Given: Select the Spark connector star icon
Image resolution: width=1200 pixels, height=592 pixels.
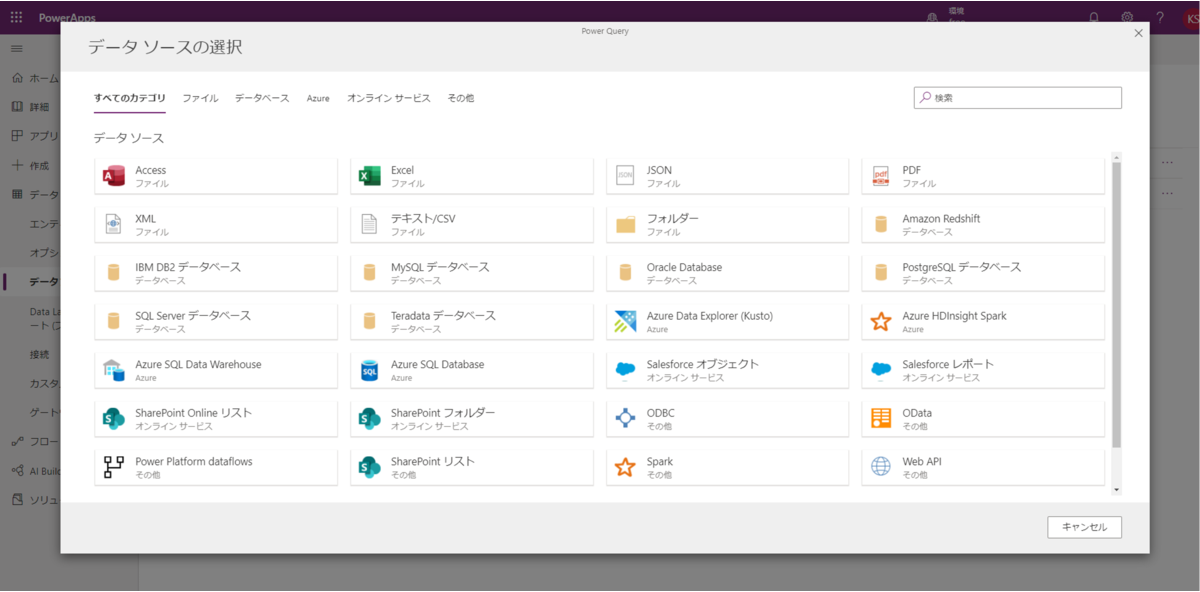Looking at the screenshot, I should click(x=626, y=467).
